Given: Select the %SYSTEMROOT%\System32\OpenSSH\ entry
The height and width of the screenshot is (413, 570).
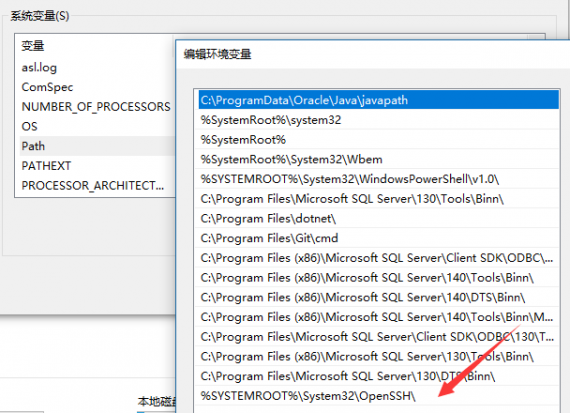Looking at the screenshot, I should 378,396.
